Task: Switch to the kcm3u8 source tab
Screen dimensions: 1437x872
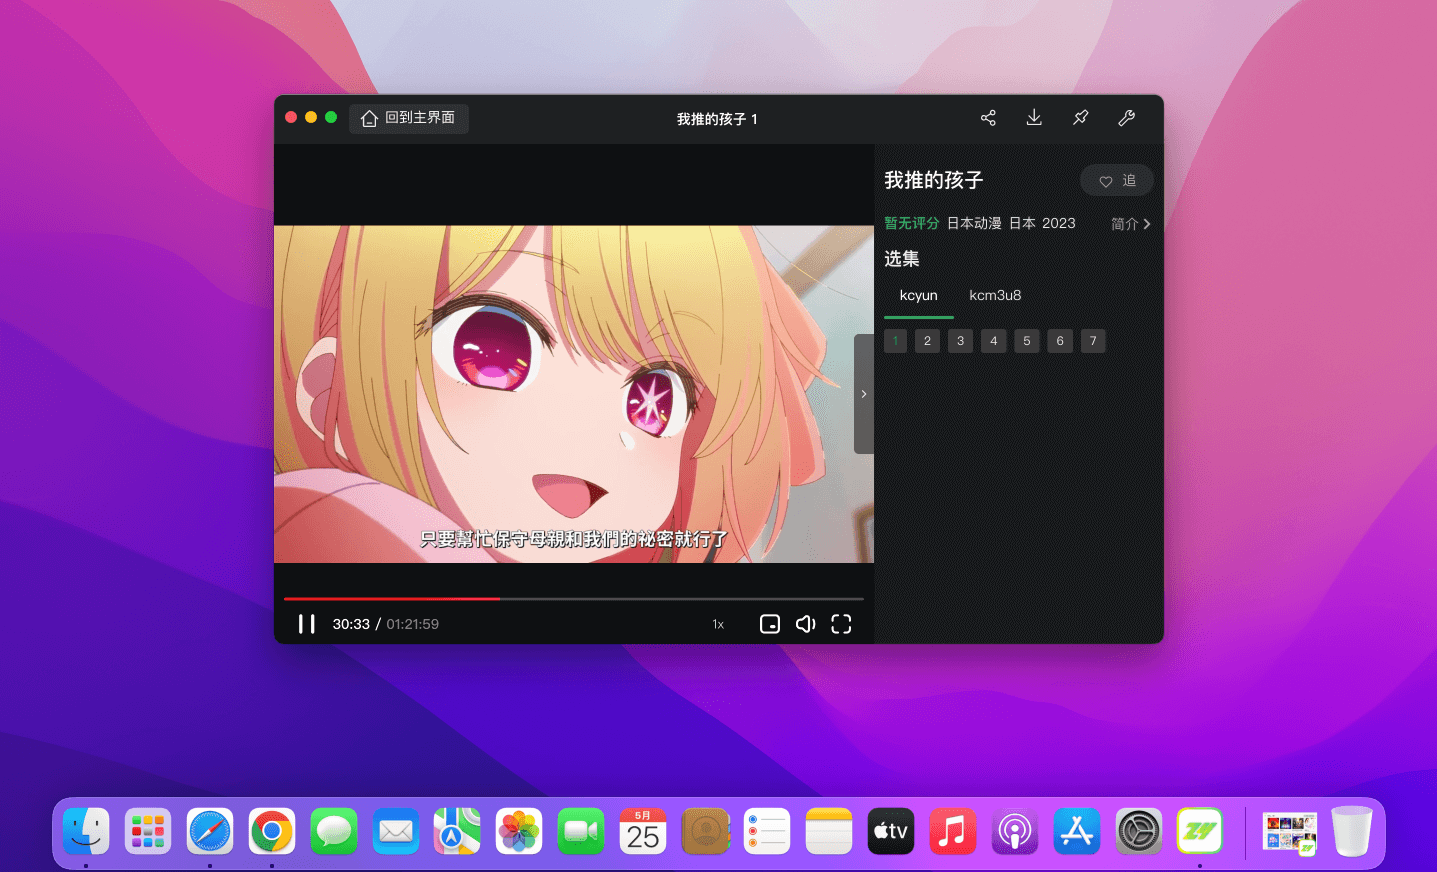Action: [994, 296]
